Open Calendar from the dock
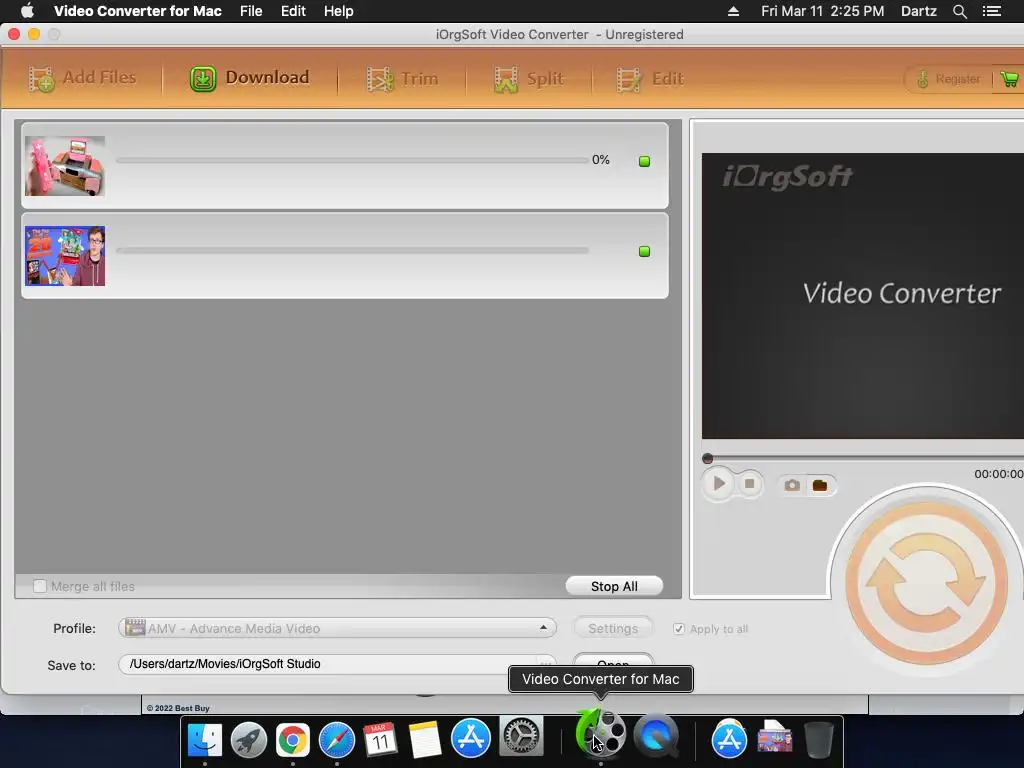This screenshot has width=1024, height=768. tap(381, 739)
